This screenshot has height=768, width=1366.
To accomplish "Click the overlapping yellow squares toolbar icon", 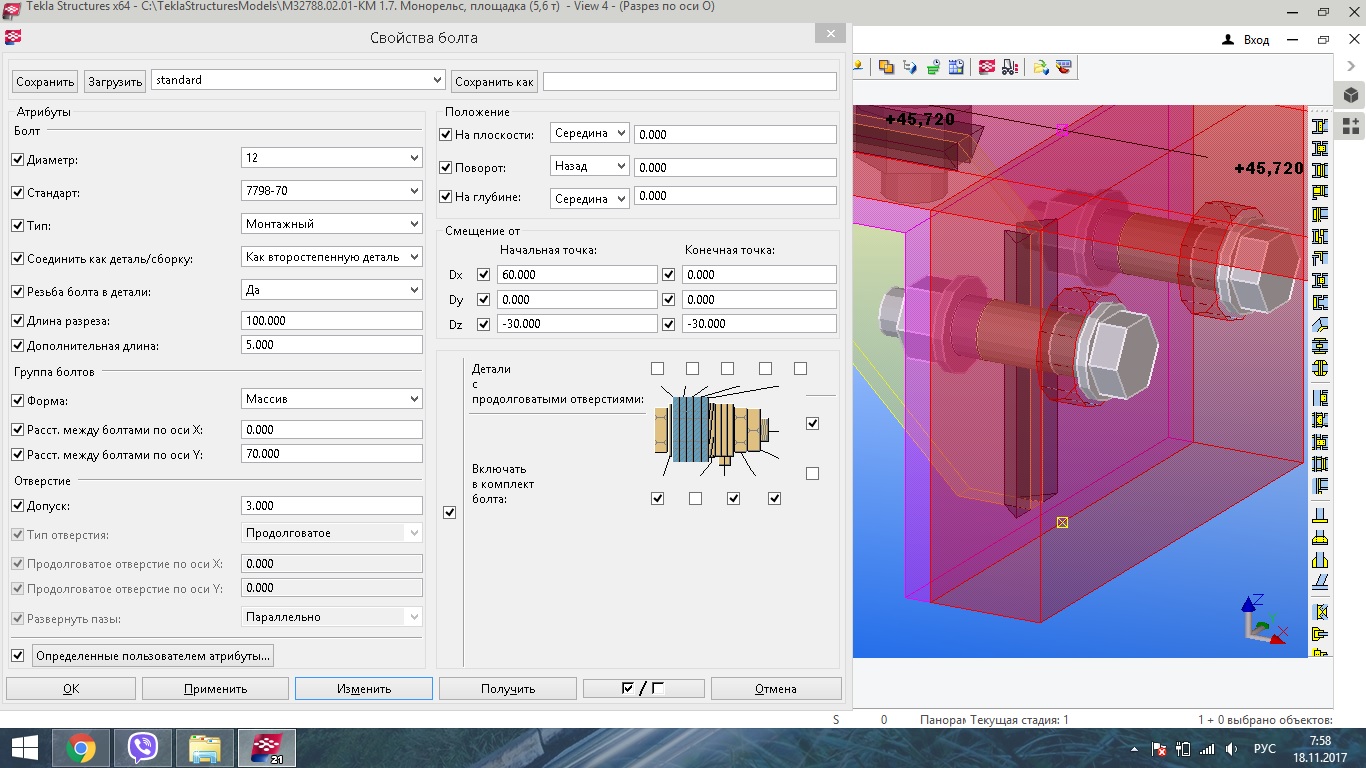I will [x=886, y=68].
